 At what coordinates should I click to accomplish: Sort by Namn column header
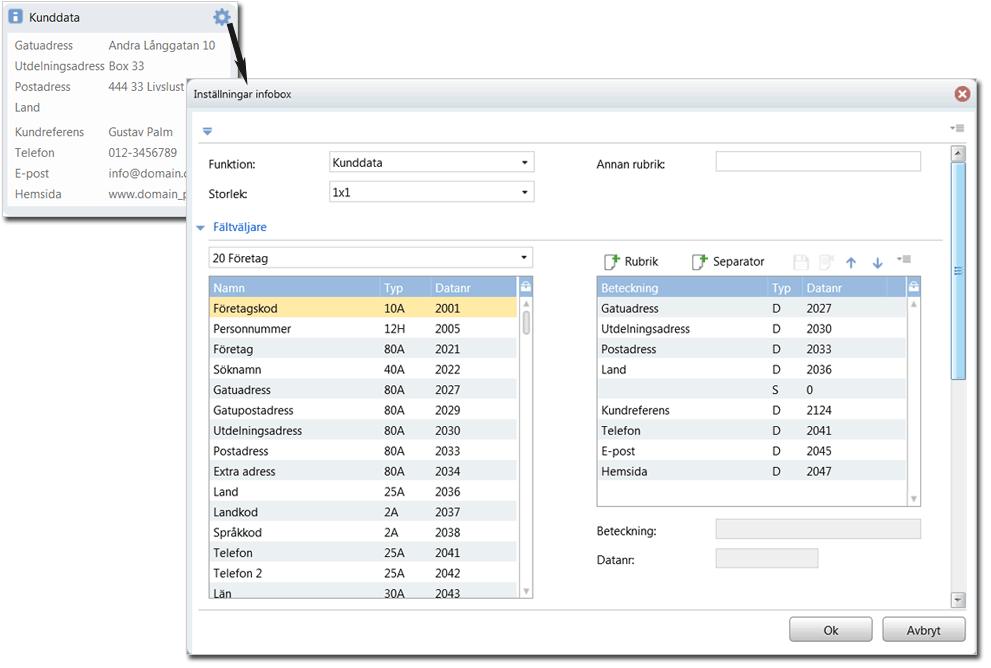coord(295,288)
